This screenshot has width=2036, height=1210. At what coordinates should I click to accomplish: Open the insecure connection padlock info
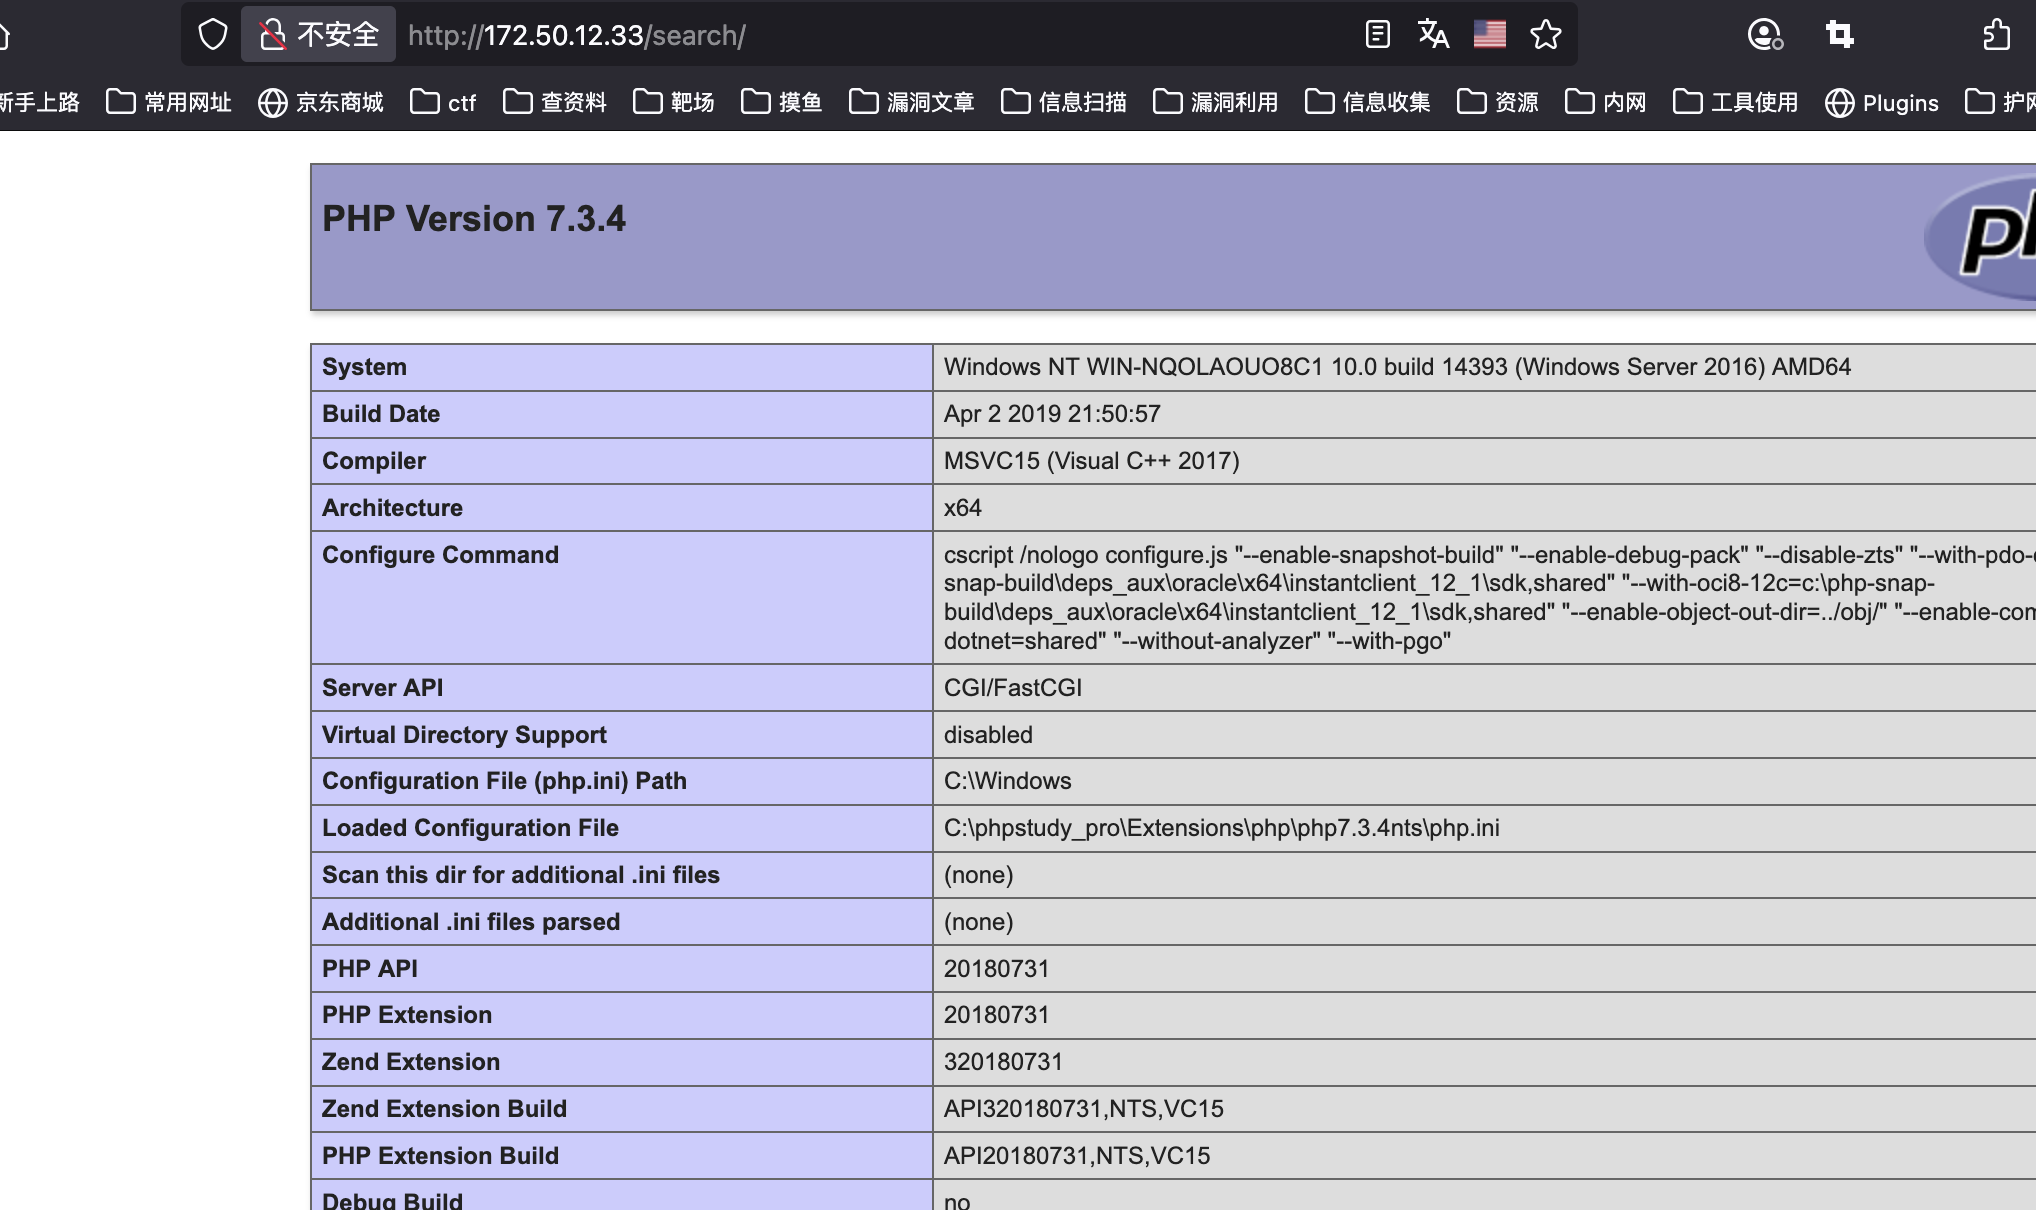coord(319,35)
